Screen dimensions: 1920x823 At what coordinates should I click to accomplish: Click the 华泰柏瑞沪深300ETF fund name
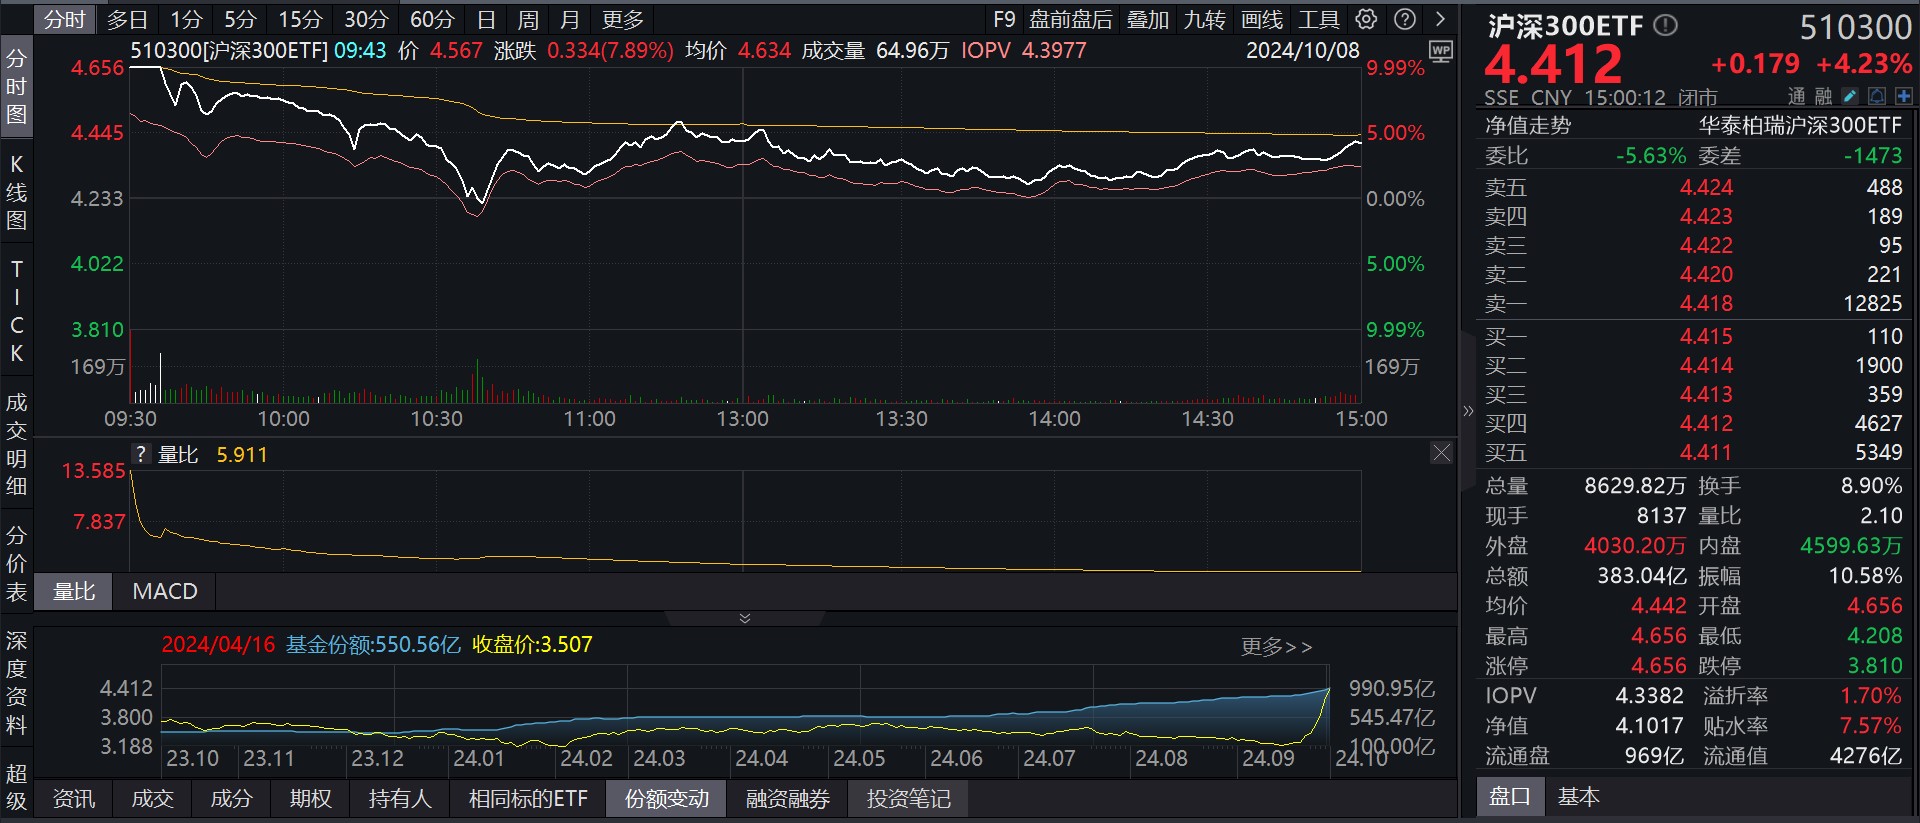tap(1800, 125)
